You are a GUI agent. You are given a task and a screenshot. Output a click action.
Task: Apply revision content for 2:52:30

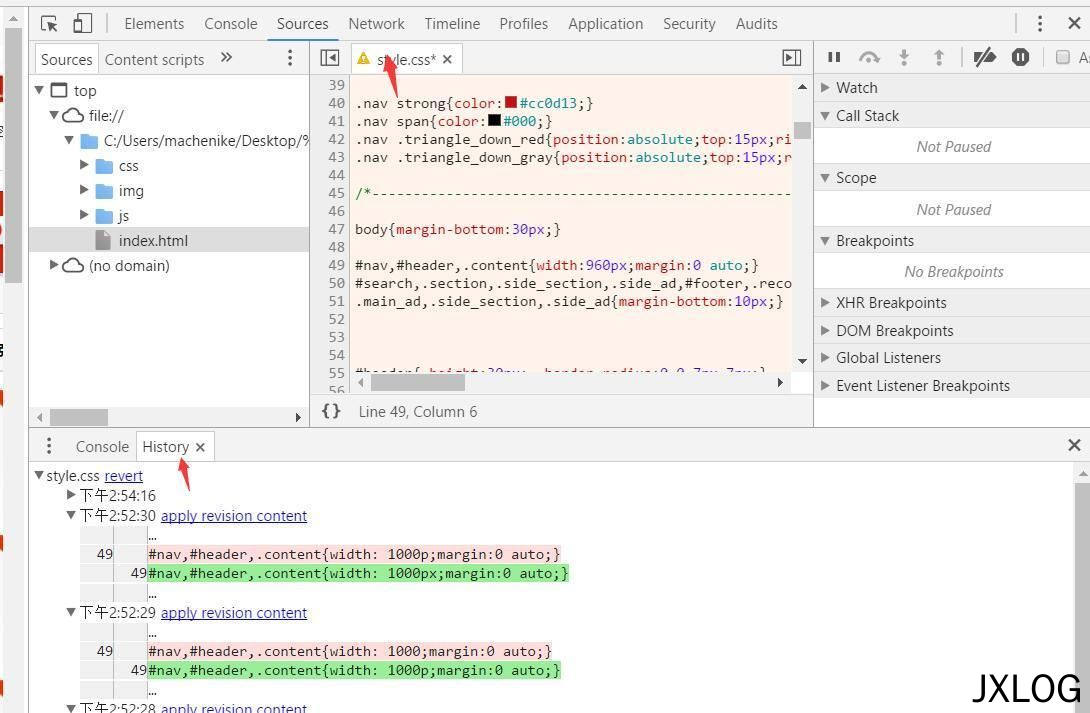[x=234, y=516]
